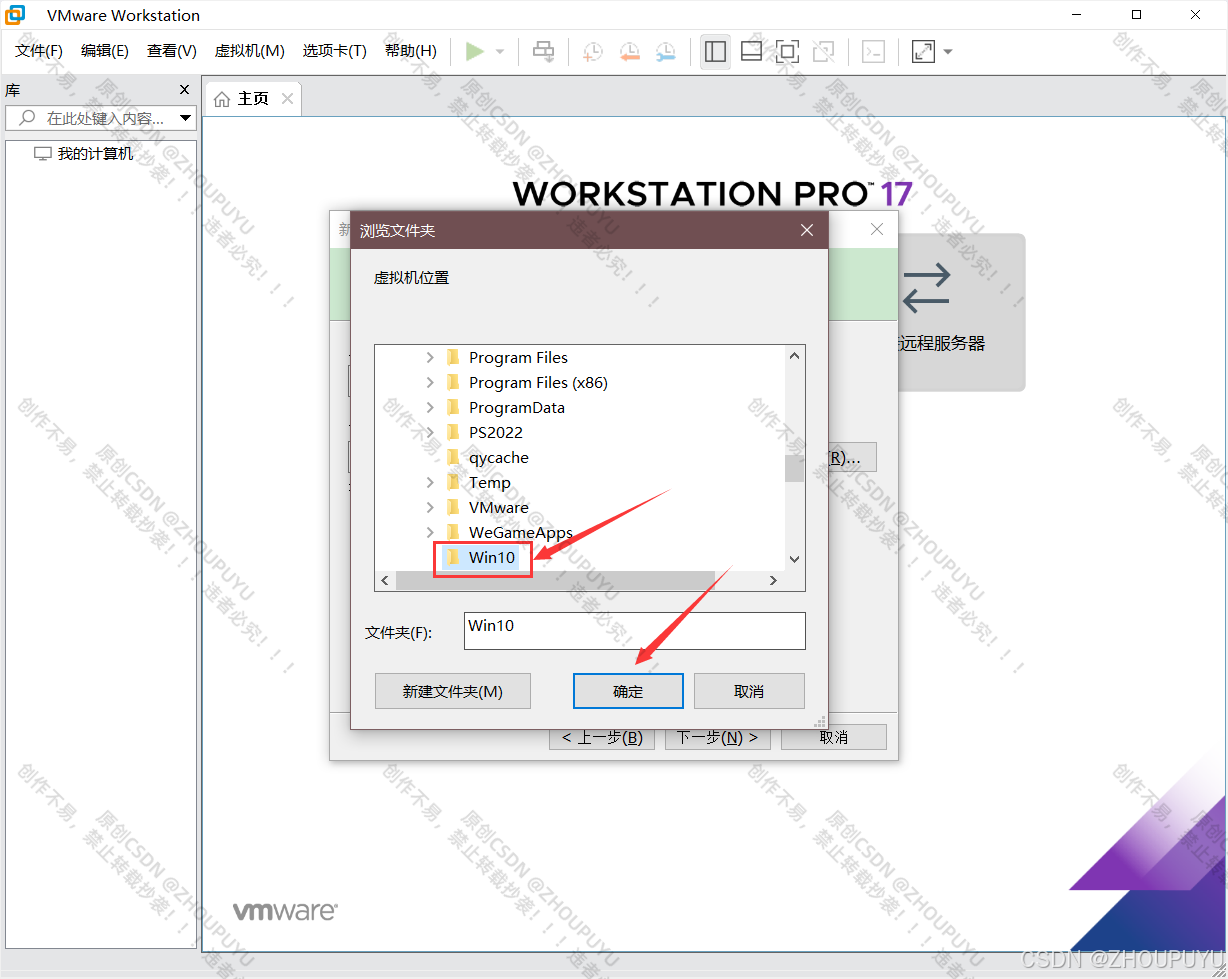Click the vmware logo at the bottom left of the home page
The width and height of the screenshot is (1228, 979).
[285, 911]
